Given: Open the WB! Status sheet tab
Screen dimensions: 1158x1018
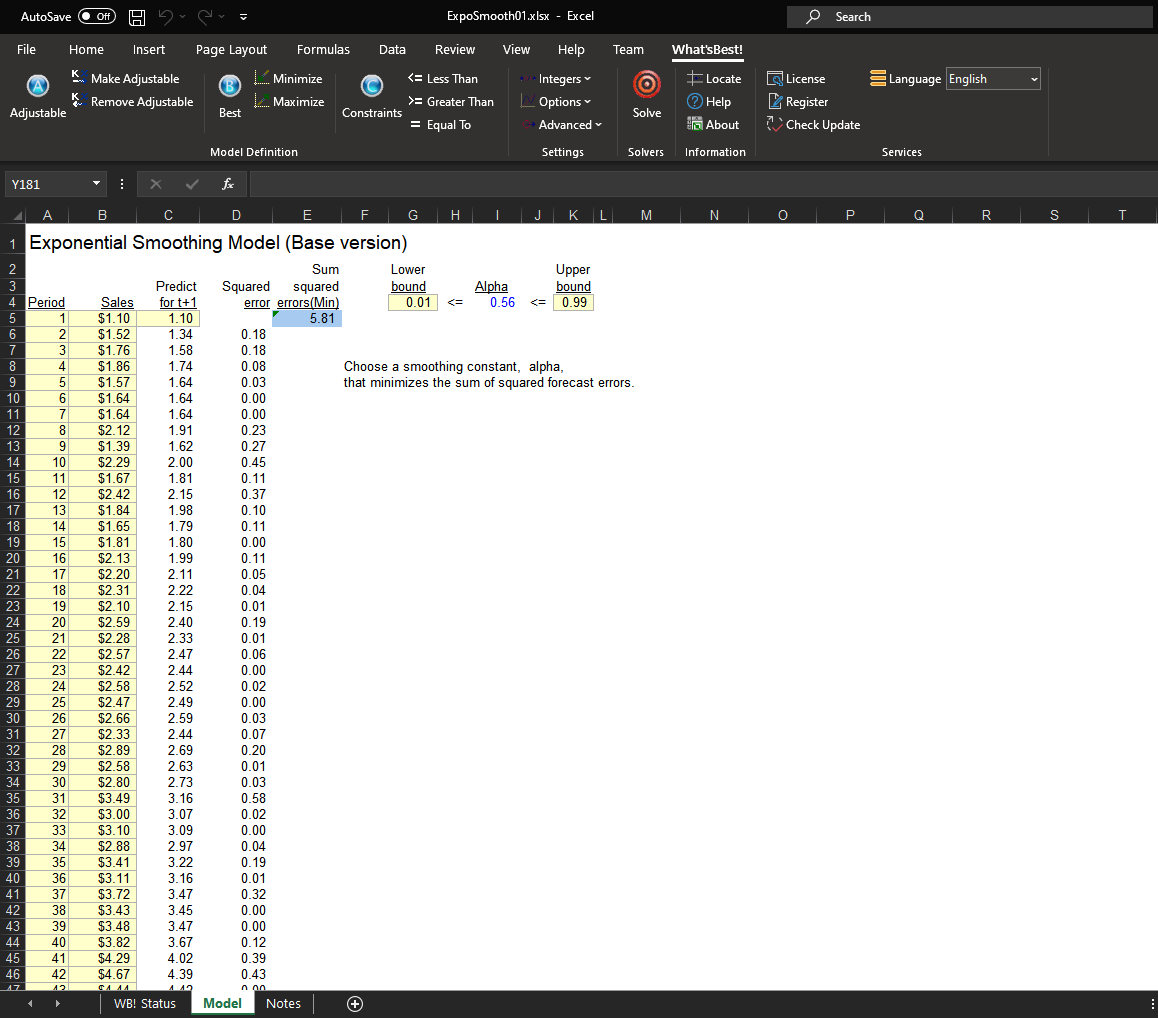Looking at the screenshot, I should pyautogui.click(x=145, y=1003).
